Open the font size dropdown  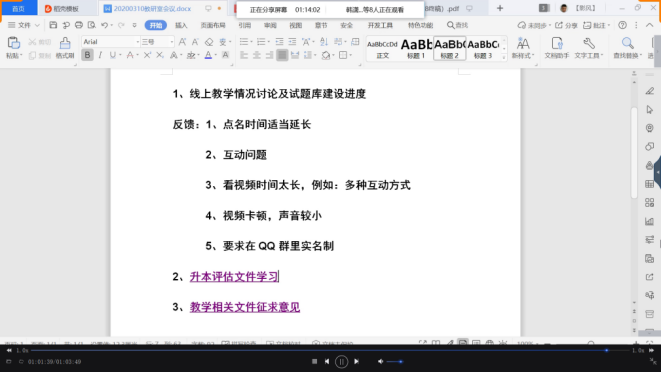[157, 42]
